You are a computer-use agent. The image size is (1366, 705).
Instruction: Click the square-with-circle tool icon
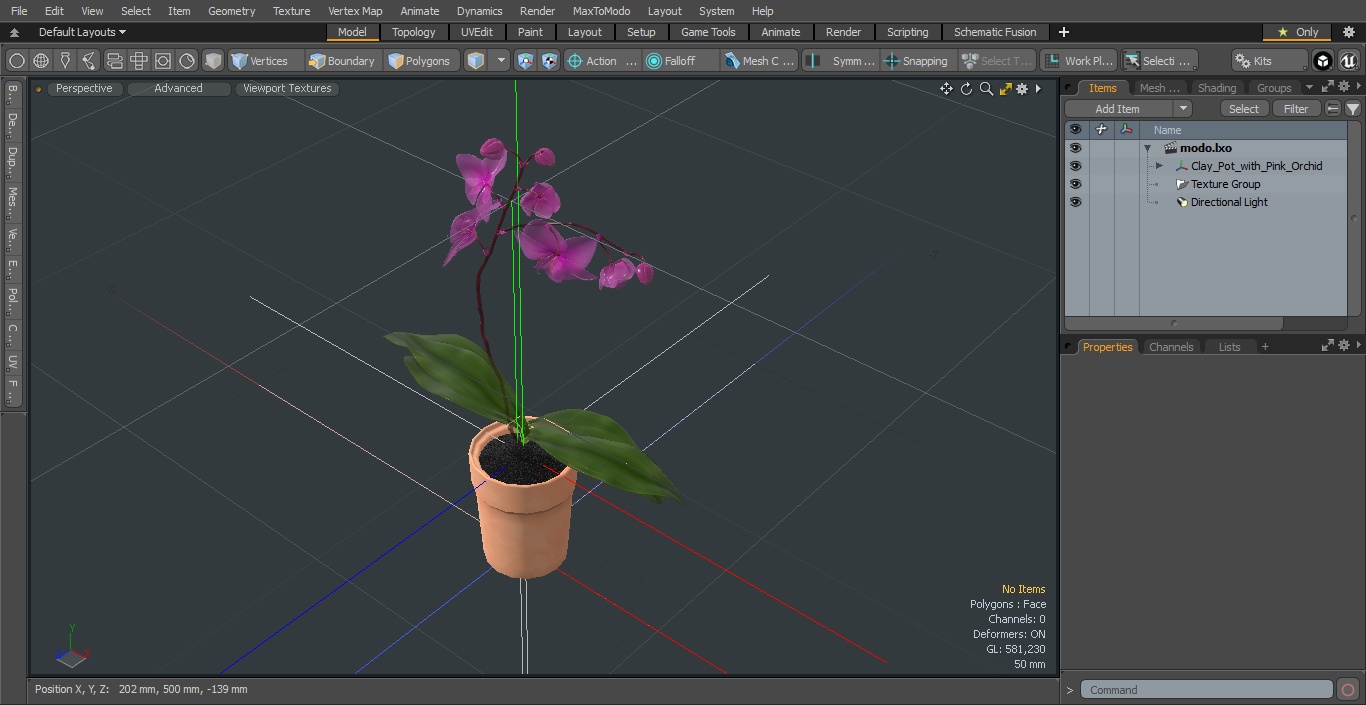163,61
